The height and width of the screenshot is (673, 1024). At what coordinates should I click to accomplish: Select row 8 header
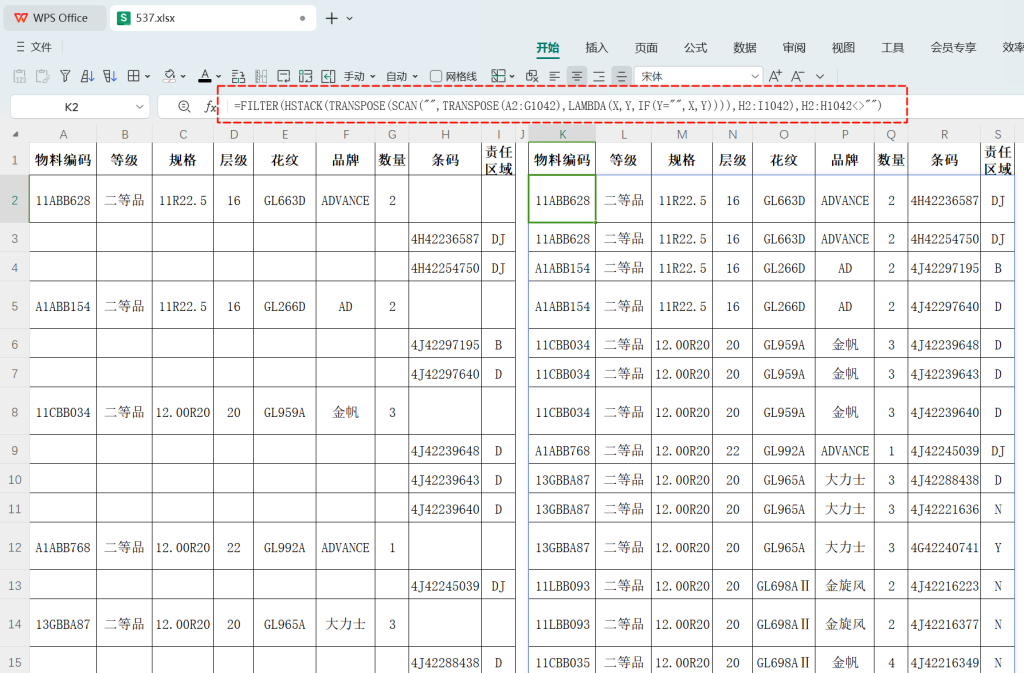point(14,413)
